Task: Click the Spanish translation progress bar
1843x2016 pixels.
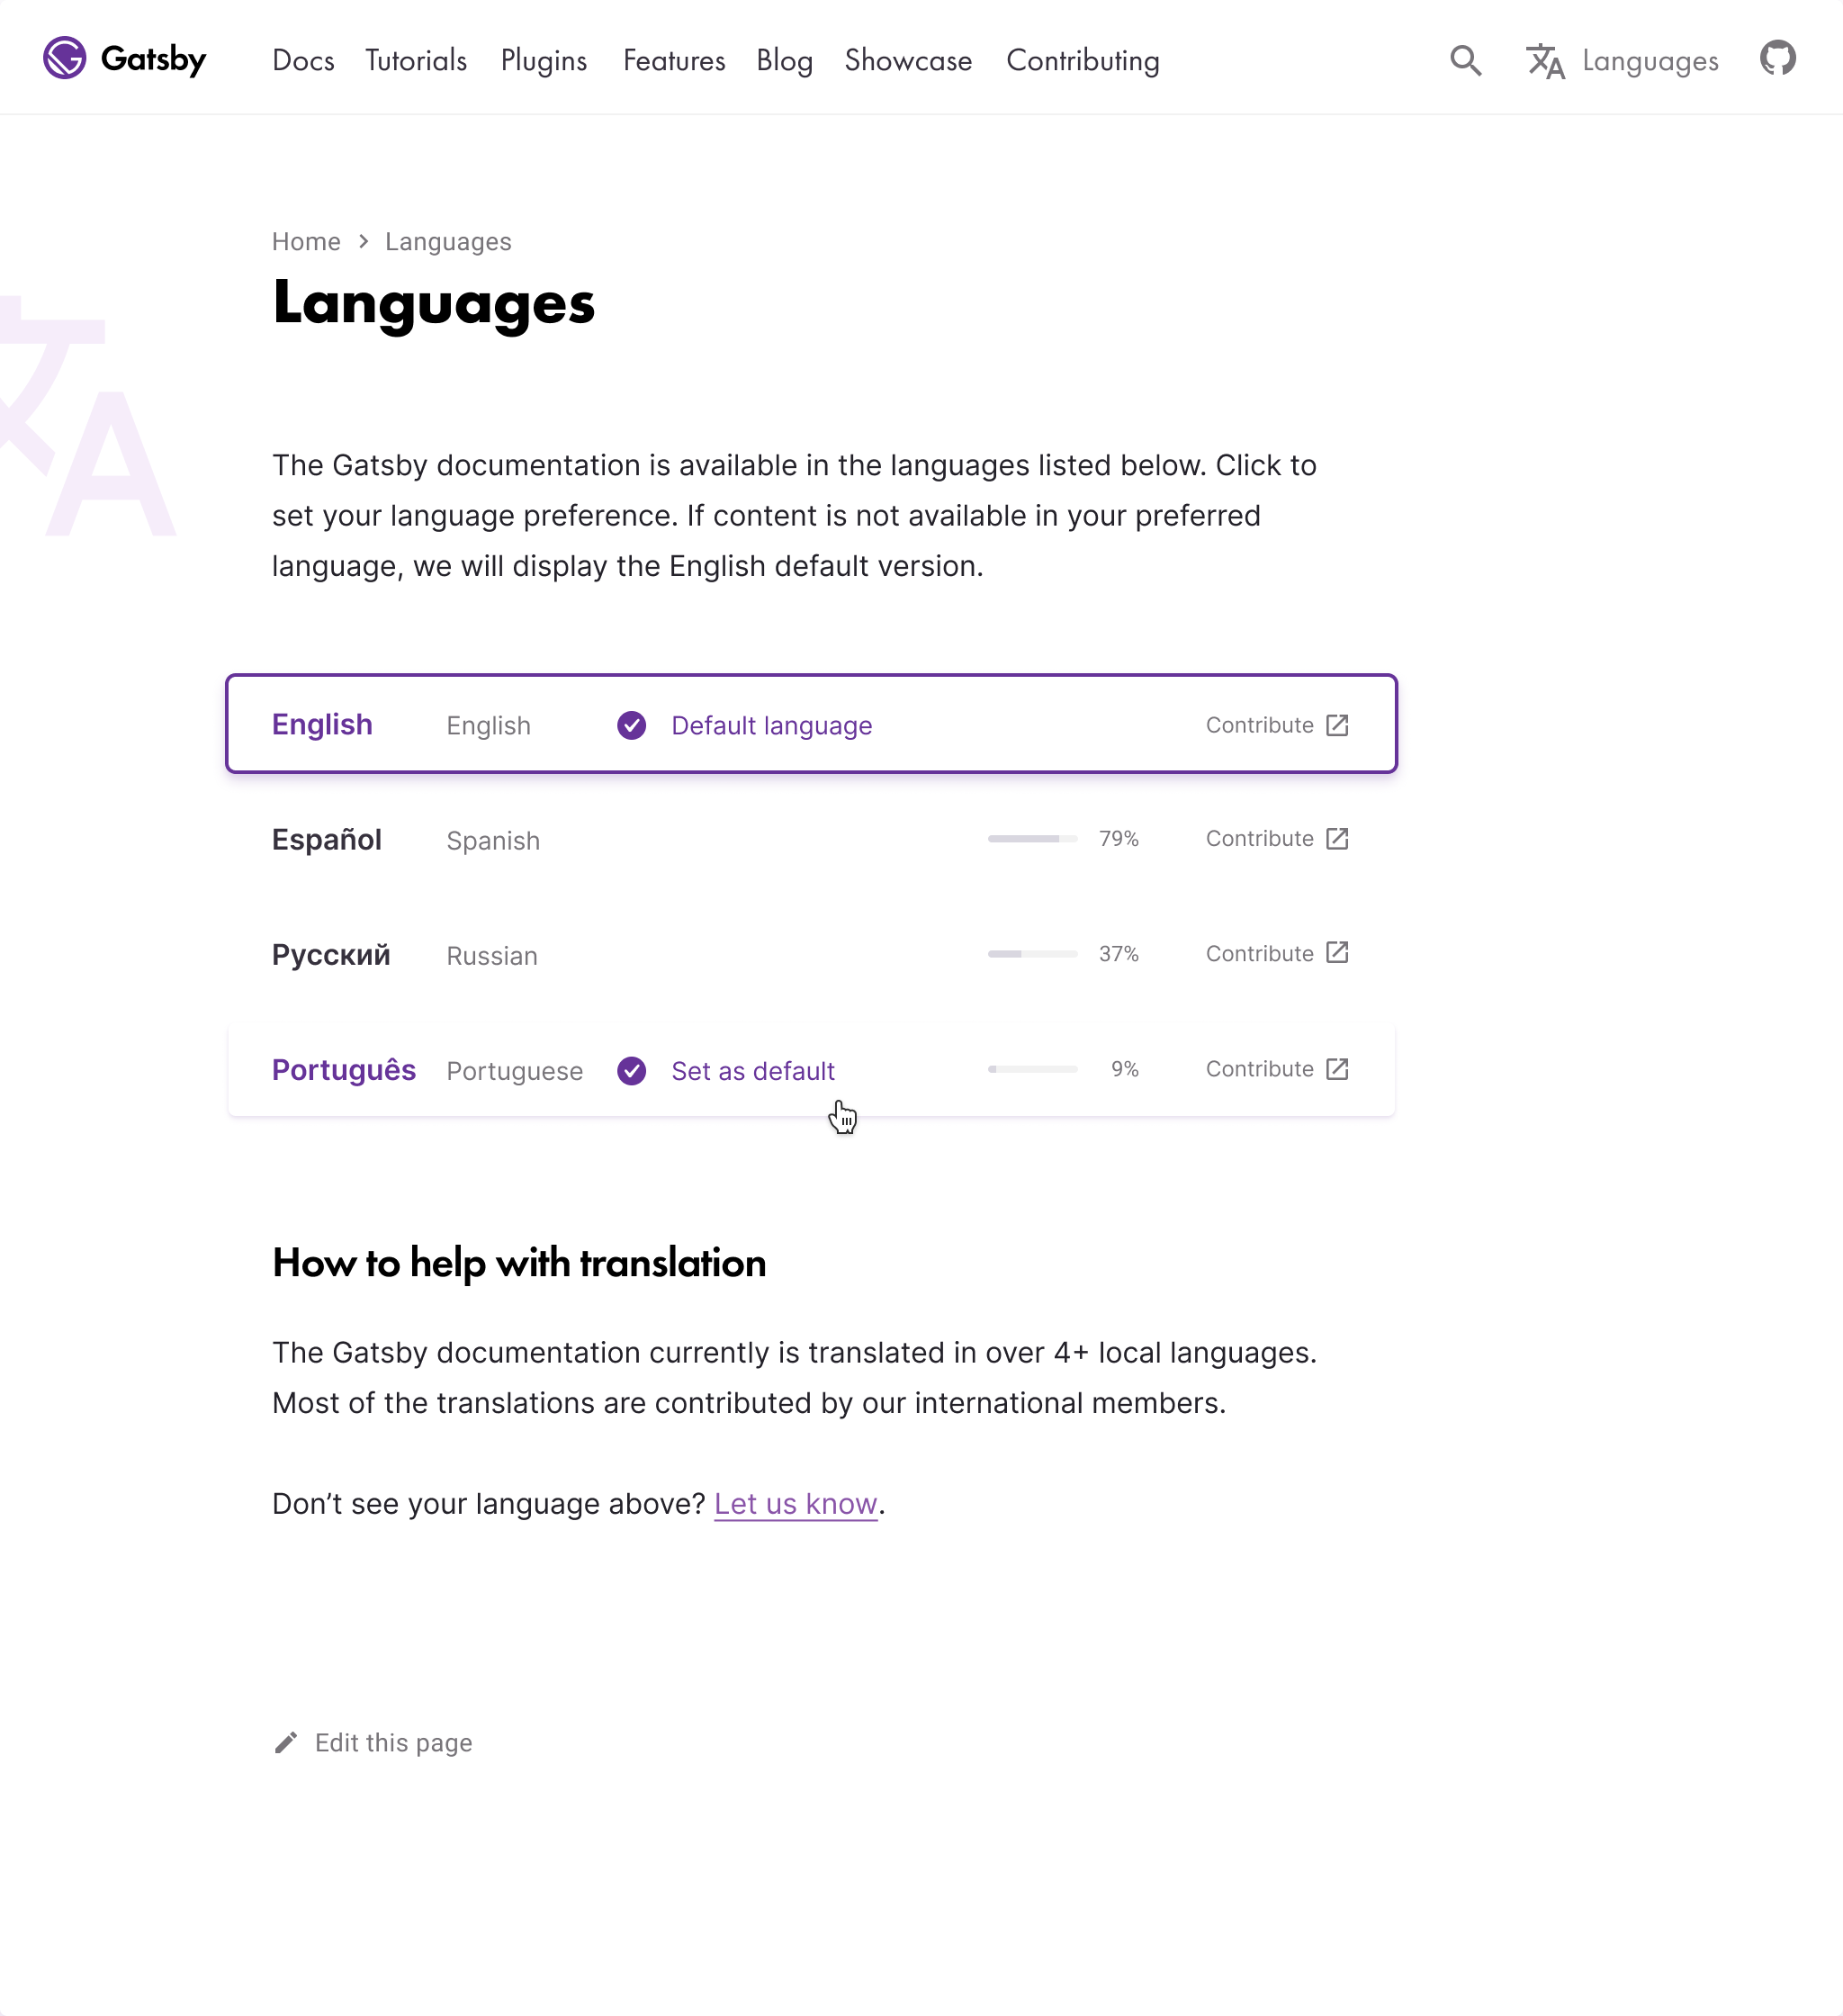Action: (1031, 839)
